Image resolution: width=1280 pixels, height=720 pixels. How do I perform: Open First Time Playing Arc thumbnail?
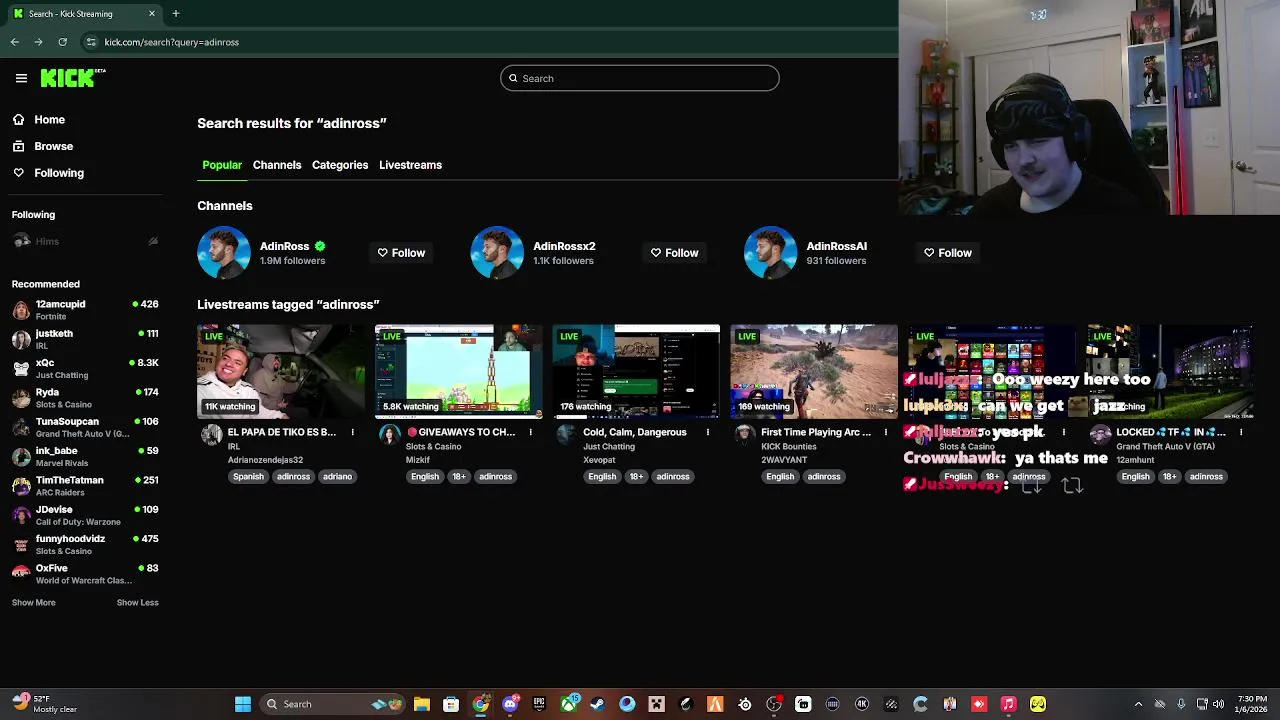[x=814, y=371]
